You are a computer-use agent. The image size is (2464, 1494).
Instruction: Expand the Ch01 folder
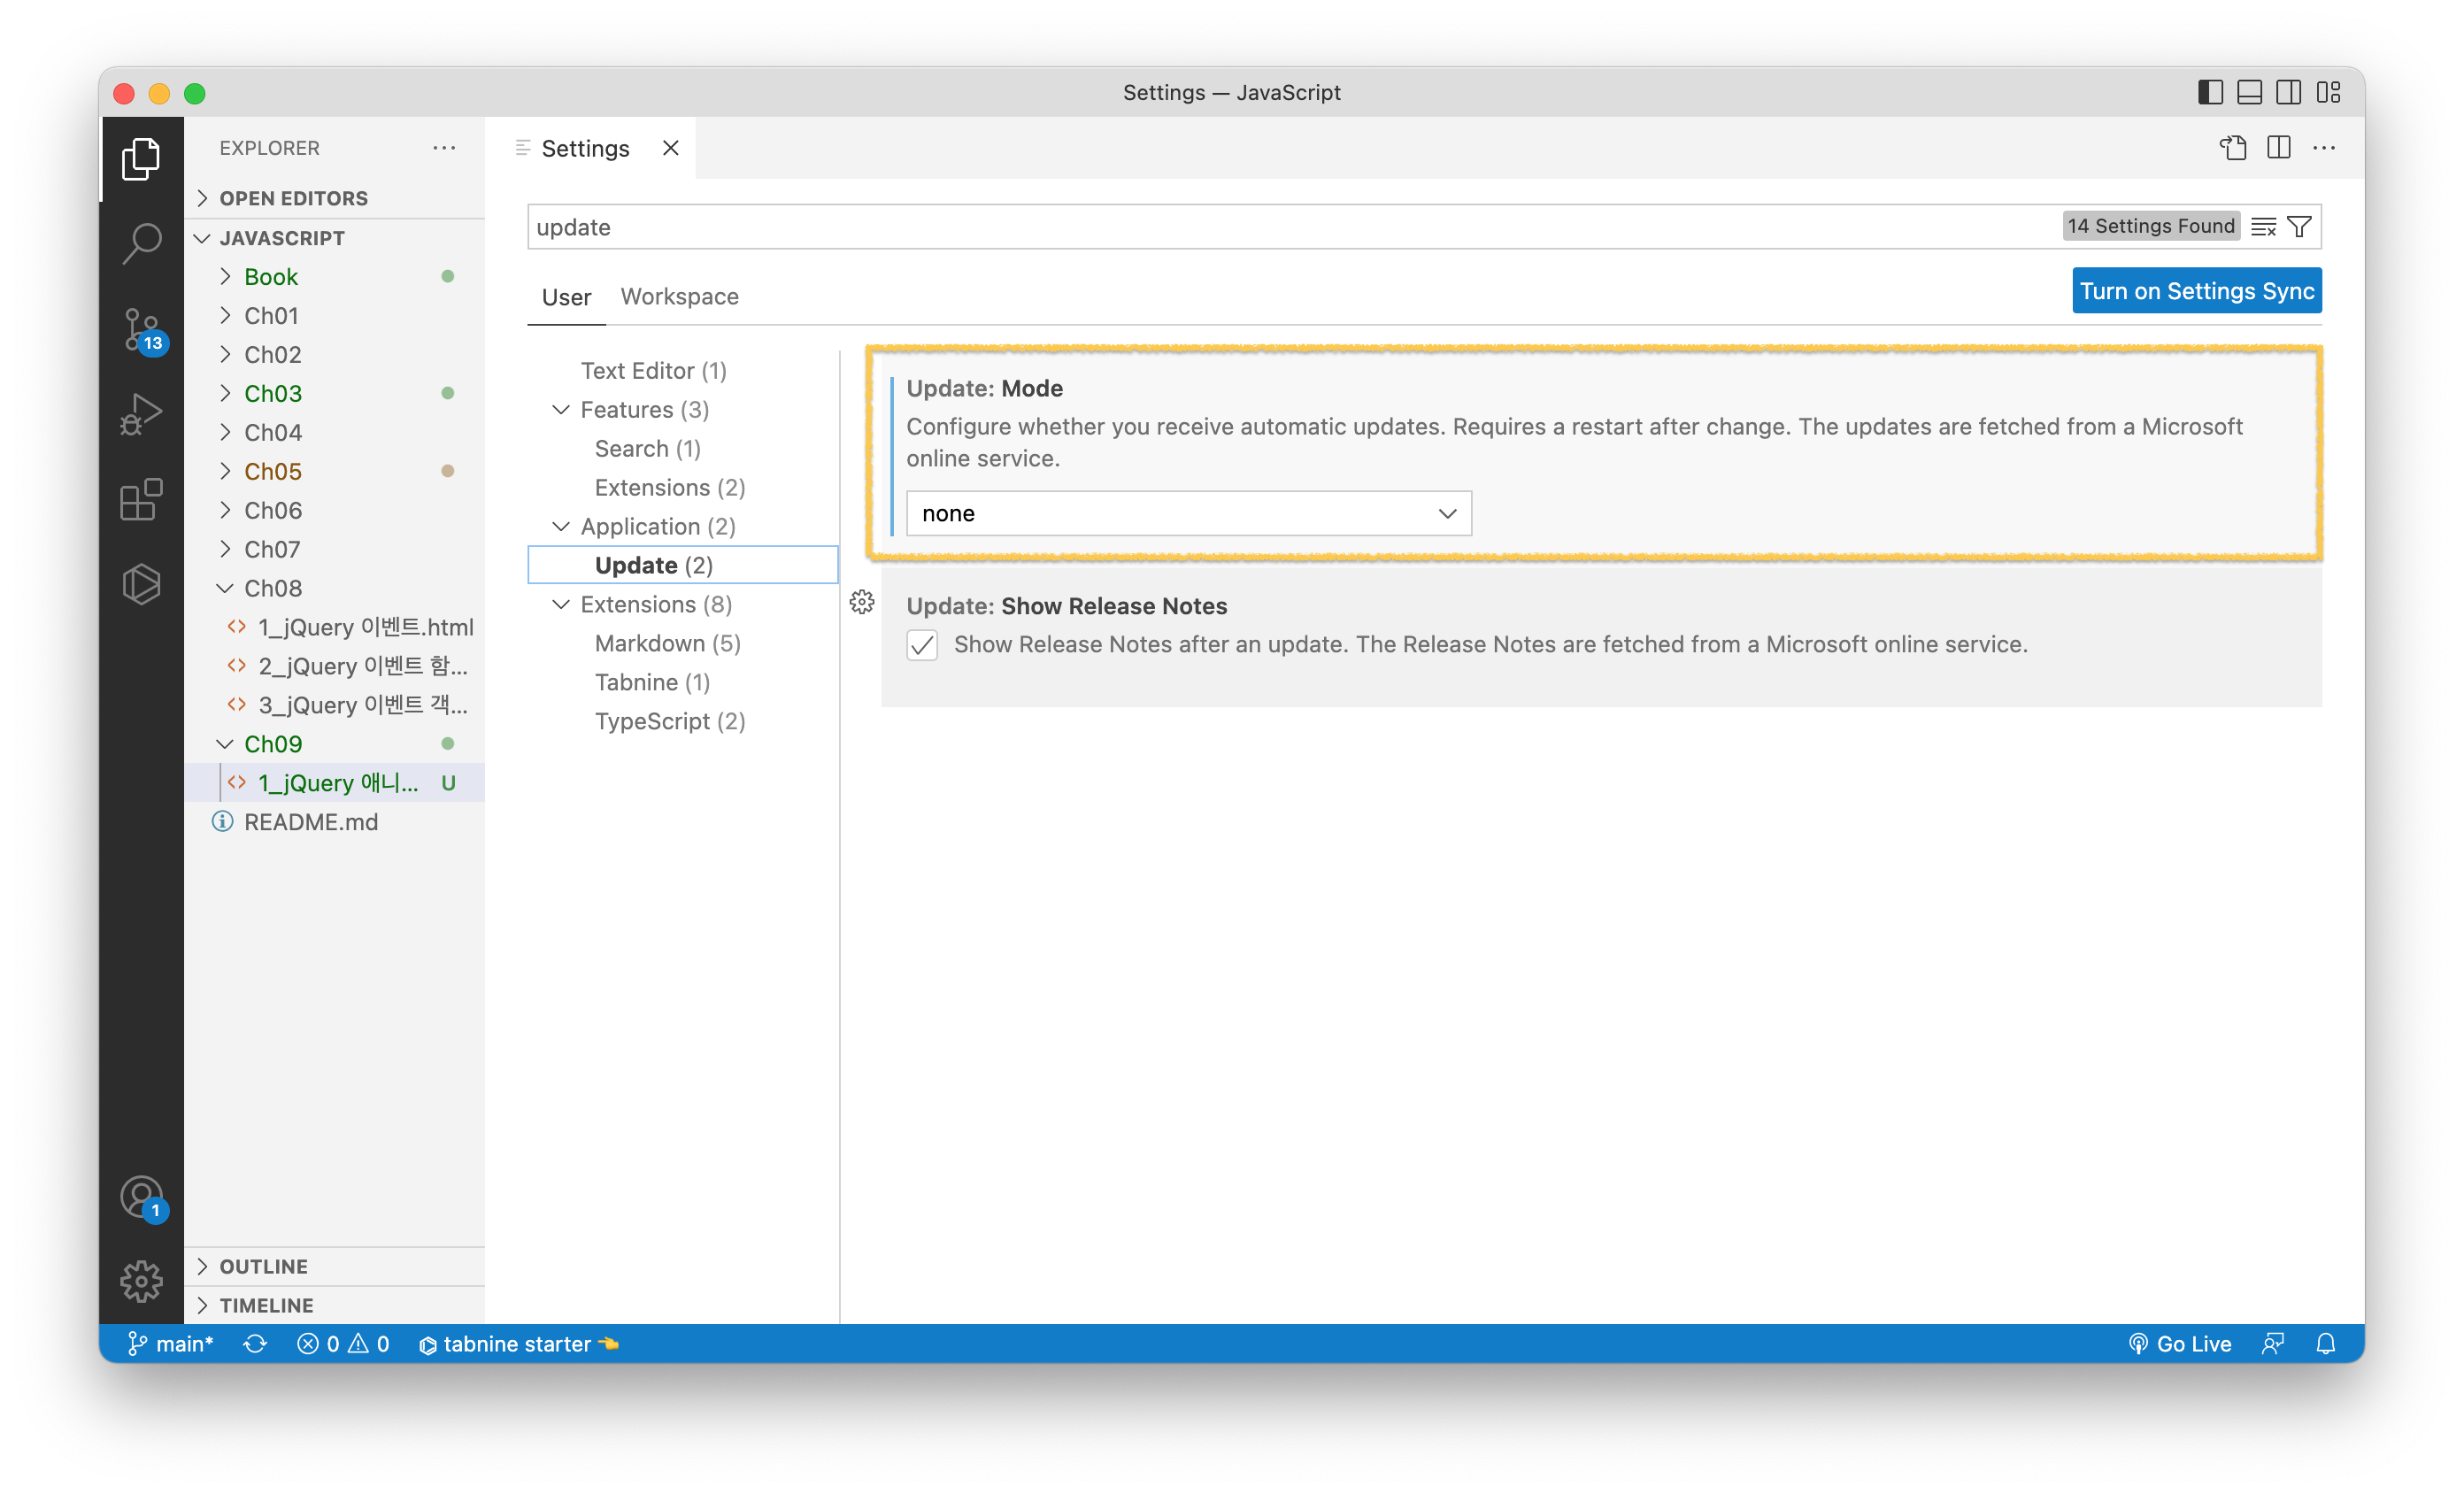[x=271, y=316]
